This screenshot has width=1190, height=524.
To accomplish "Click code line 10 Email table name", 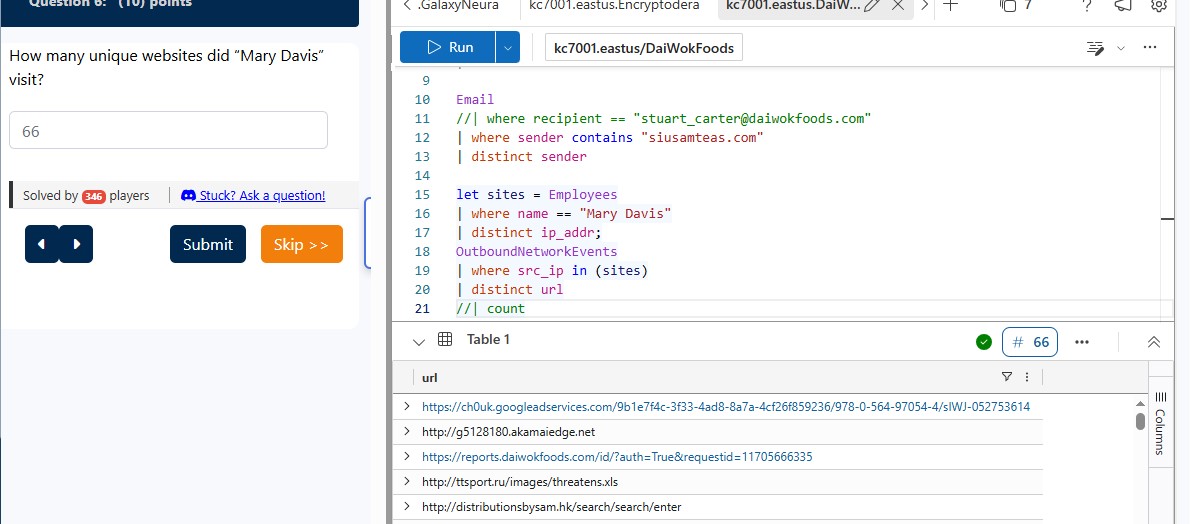I will point(475,99).
